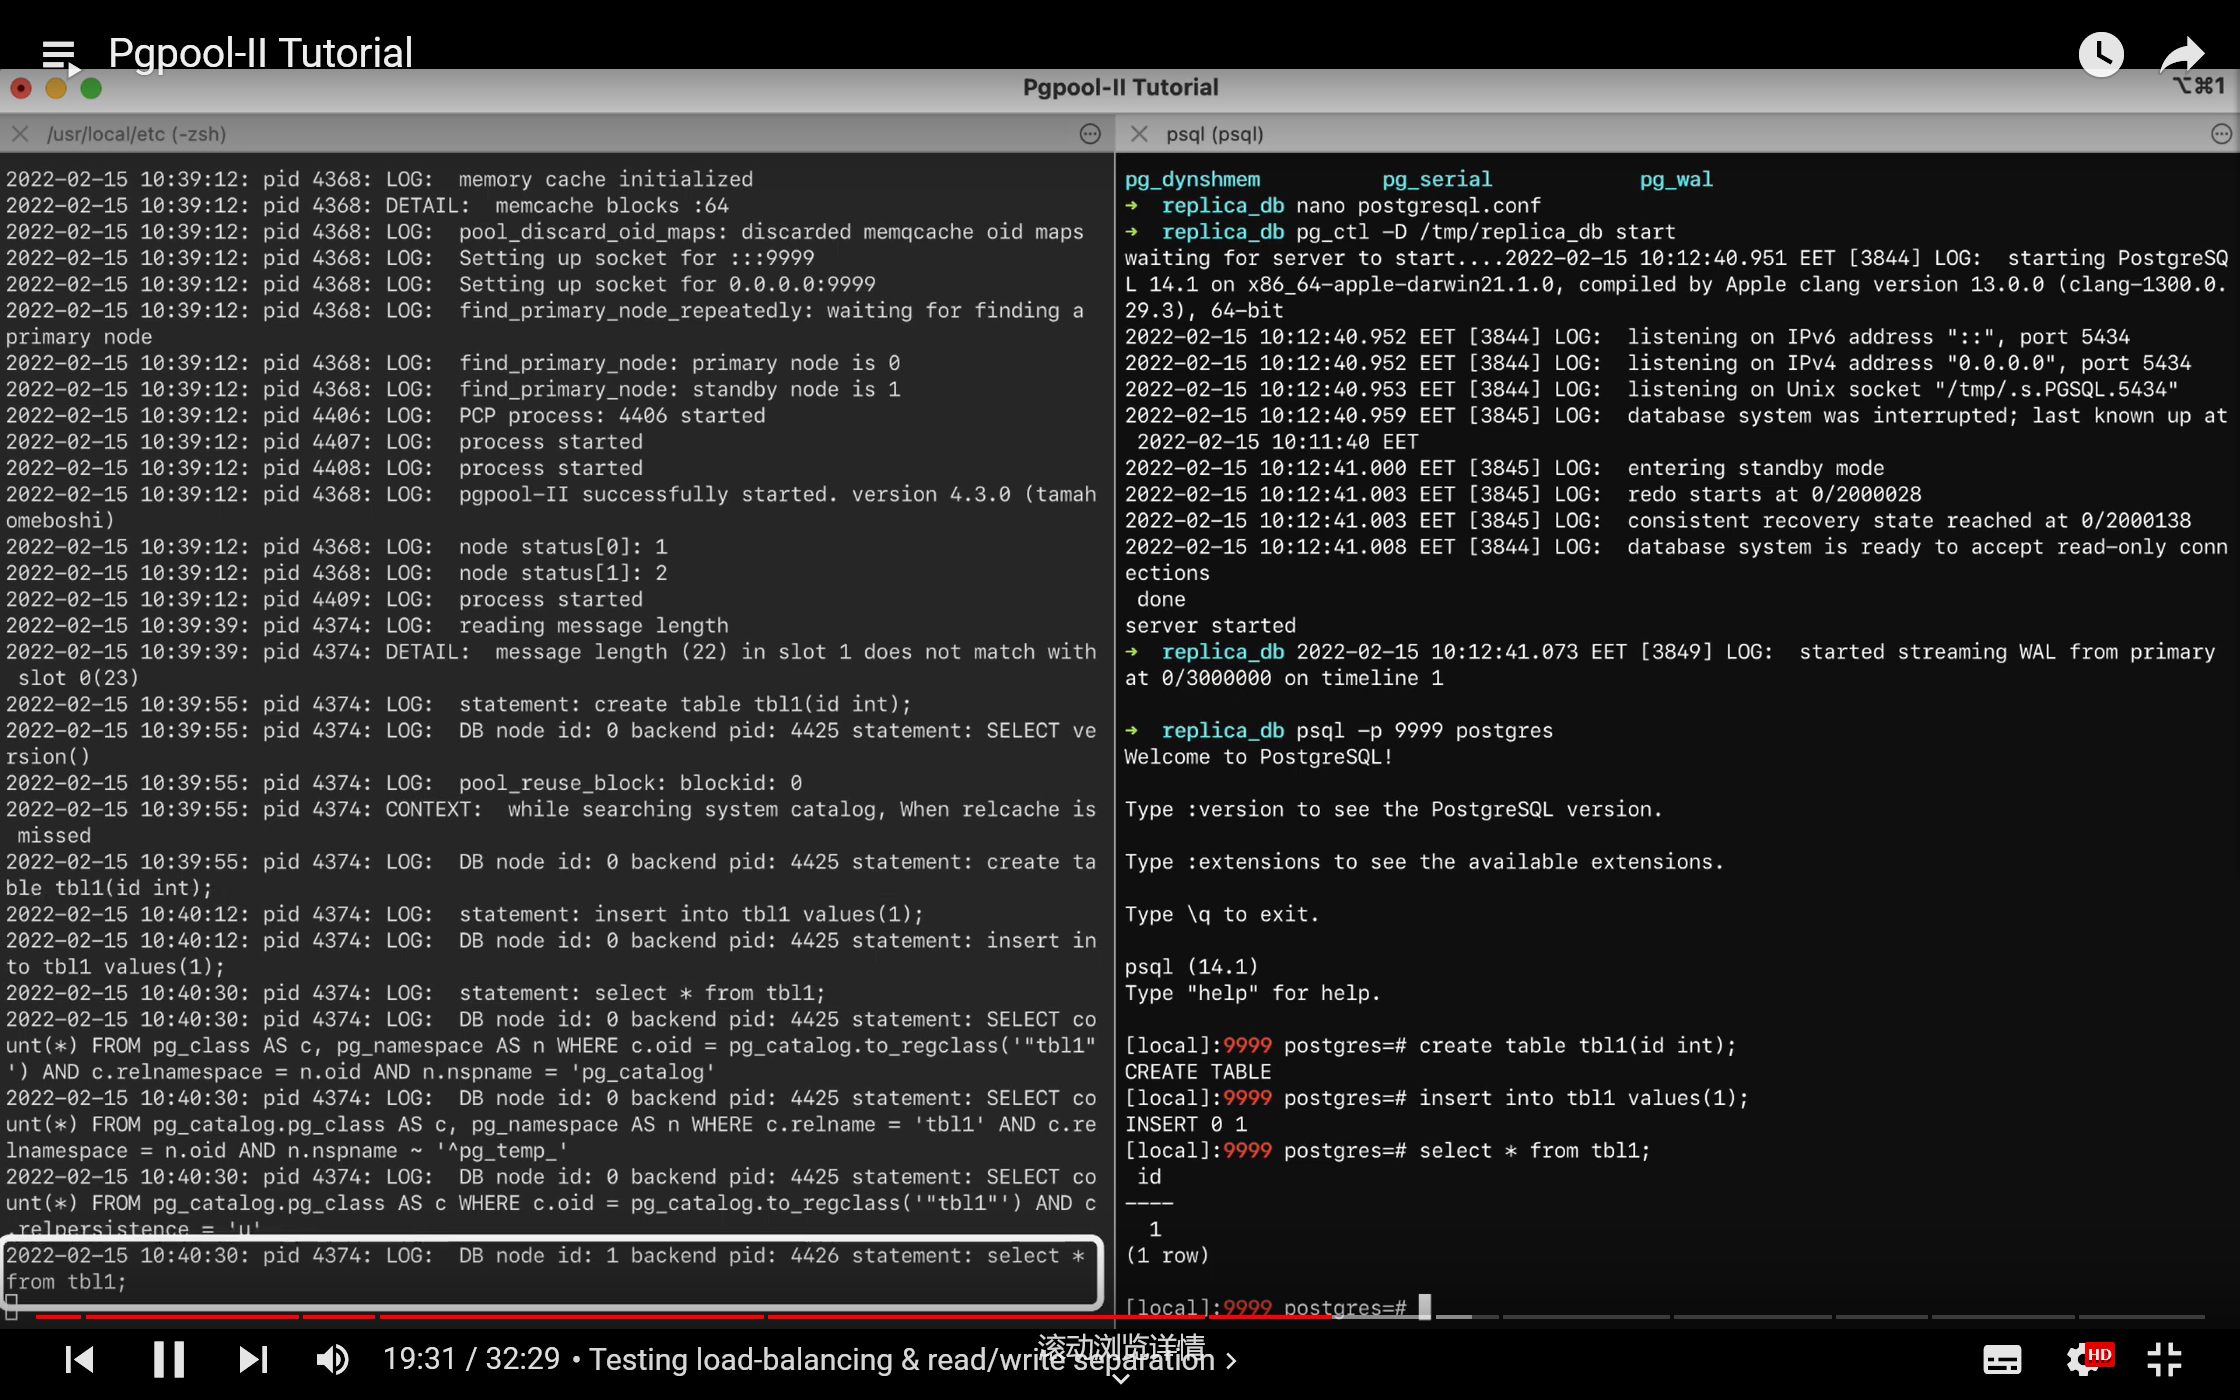Select the /usr/local/etc (-zsh) tab
Screen dimensions: 2240x1400
click(136, 134)
